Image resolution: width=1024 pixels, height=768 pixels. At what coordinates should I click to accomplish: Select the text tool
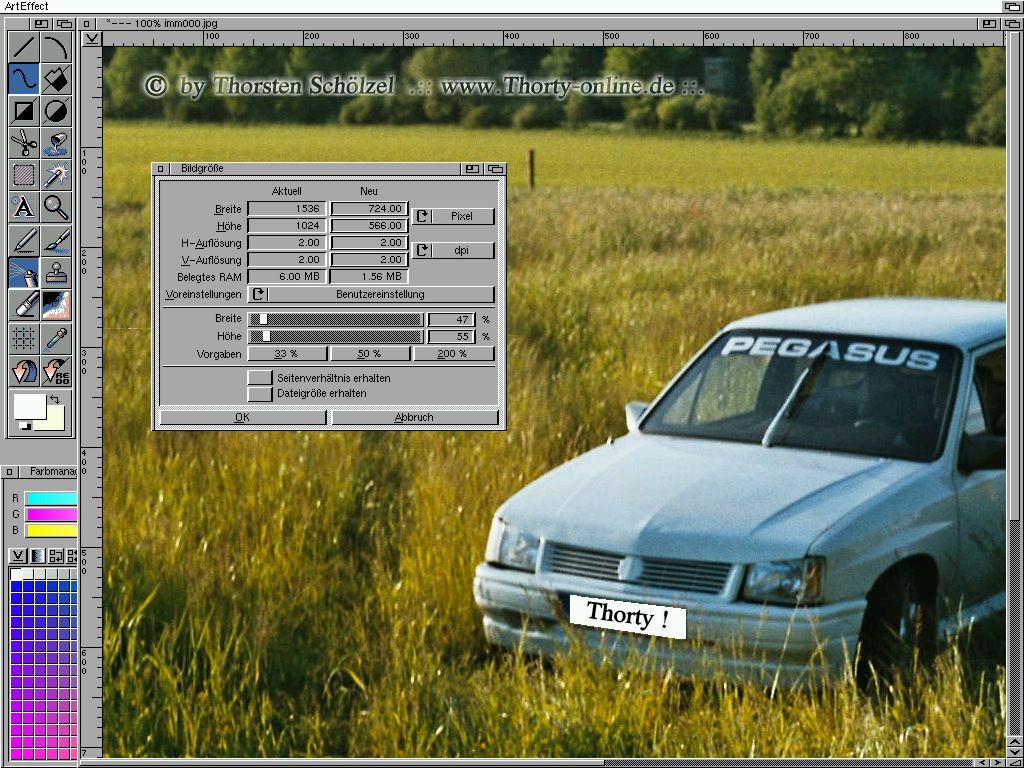coord(23,207)
